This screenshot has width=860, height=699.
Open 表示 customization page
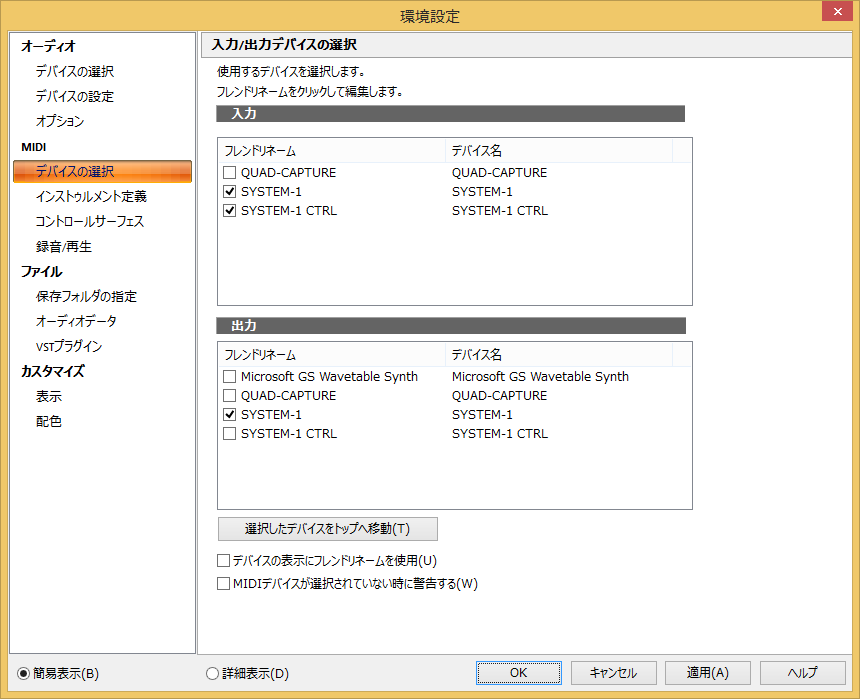point(49,396)
